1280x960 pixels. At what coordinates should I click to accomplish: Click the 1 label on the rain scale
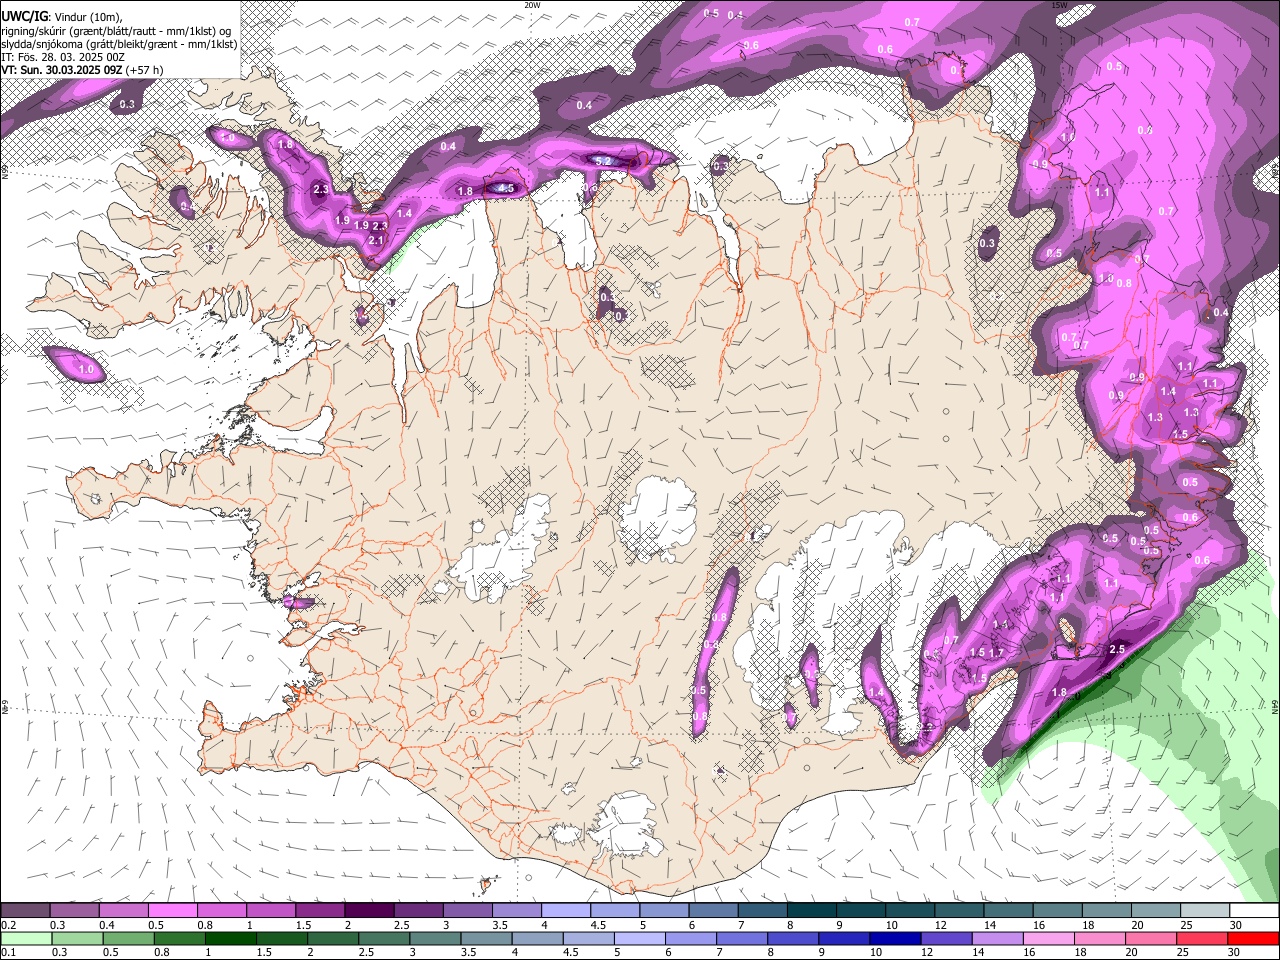(209, 952)
